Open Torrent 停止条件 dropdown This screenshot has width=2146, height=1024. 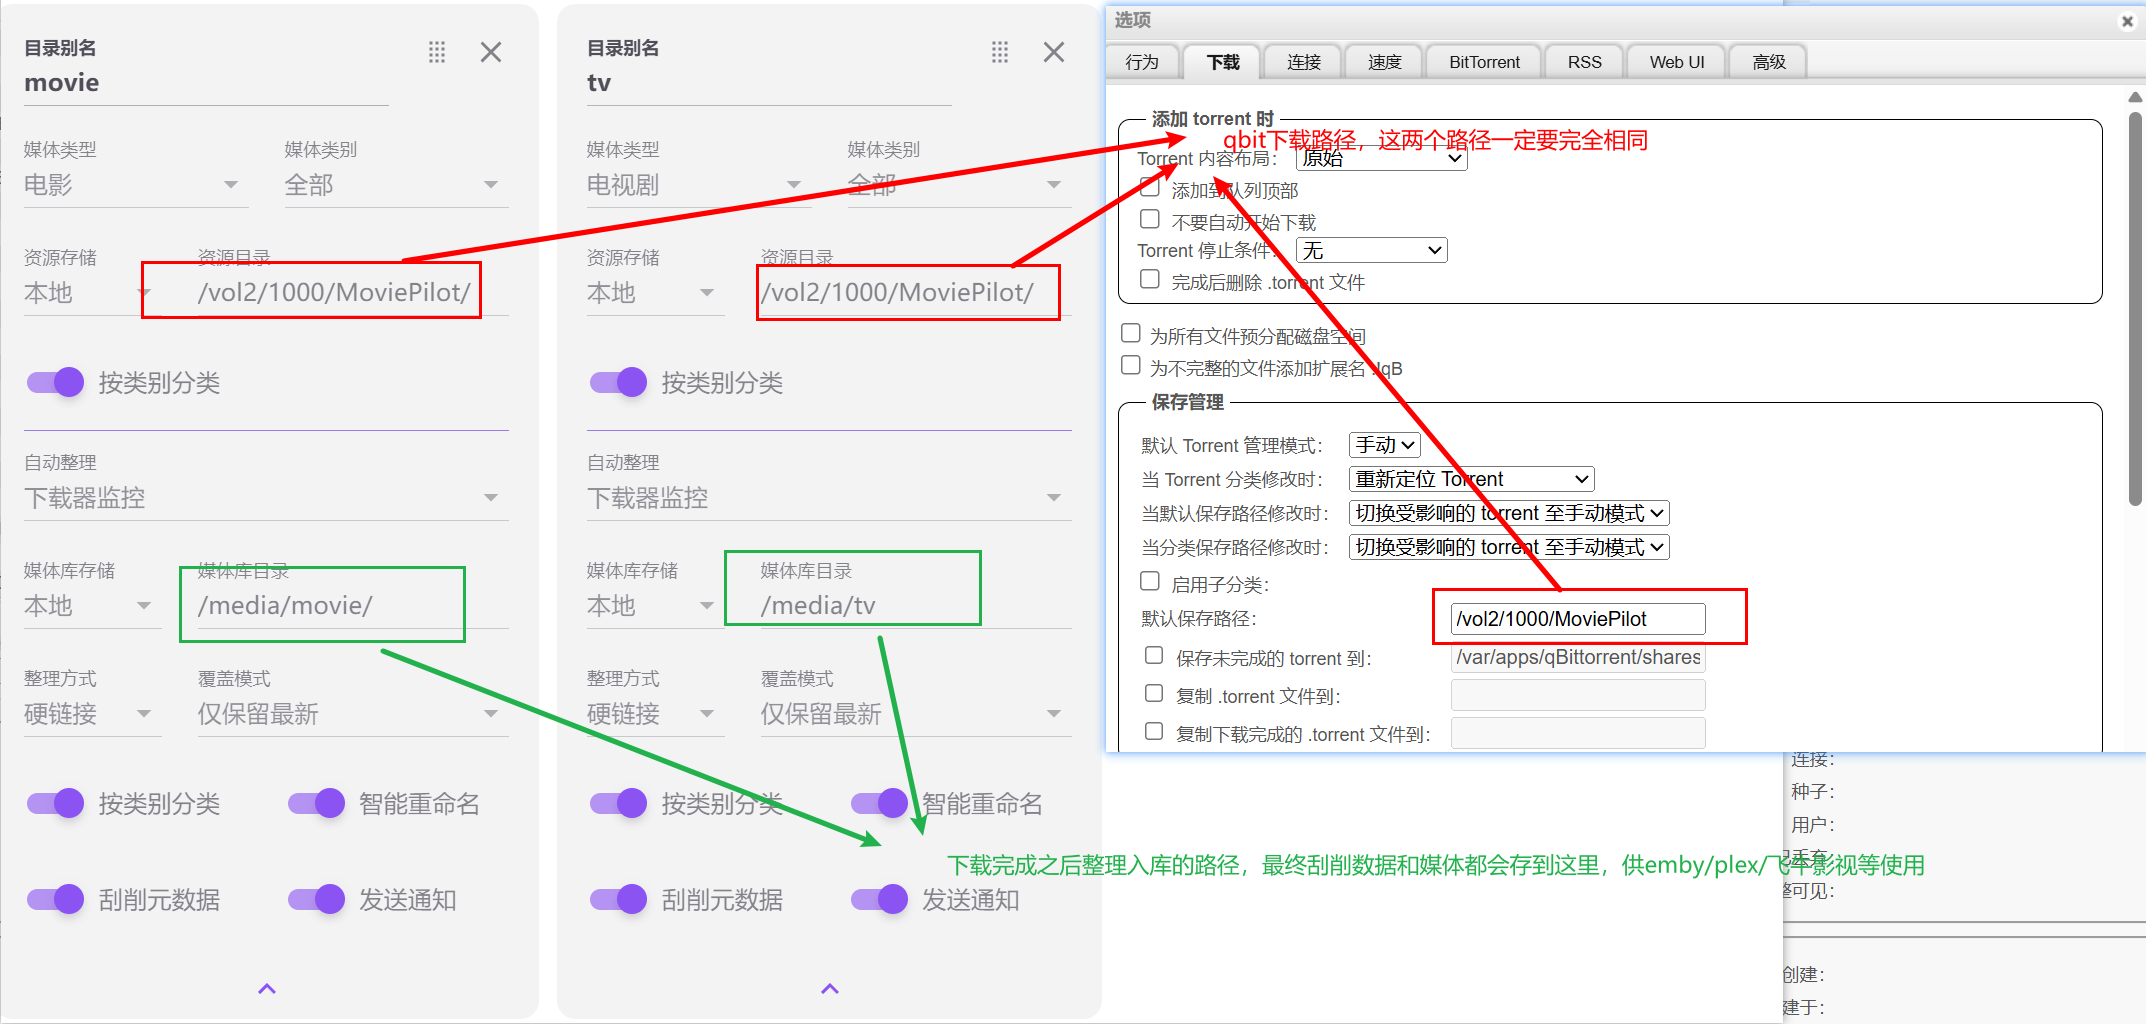tap(1371, 250)
